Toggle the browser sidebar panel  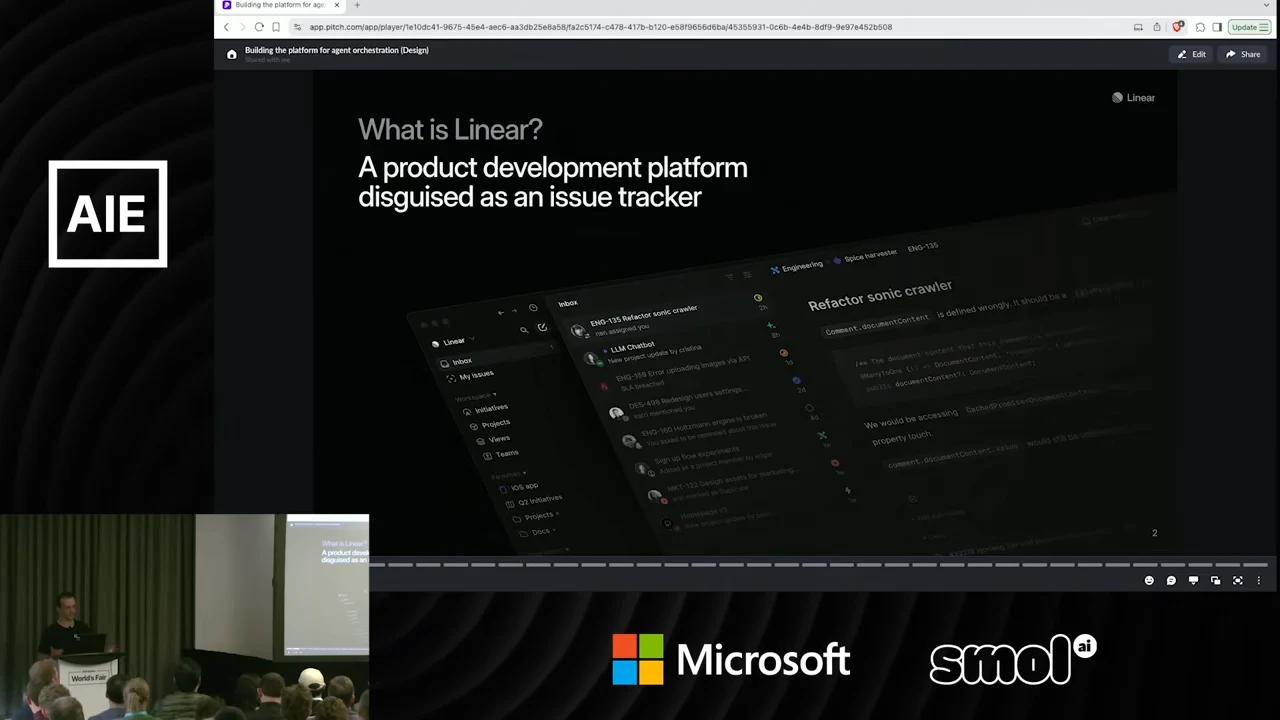click(1217, 27)
